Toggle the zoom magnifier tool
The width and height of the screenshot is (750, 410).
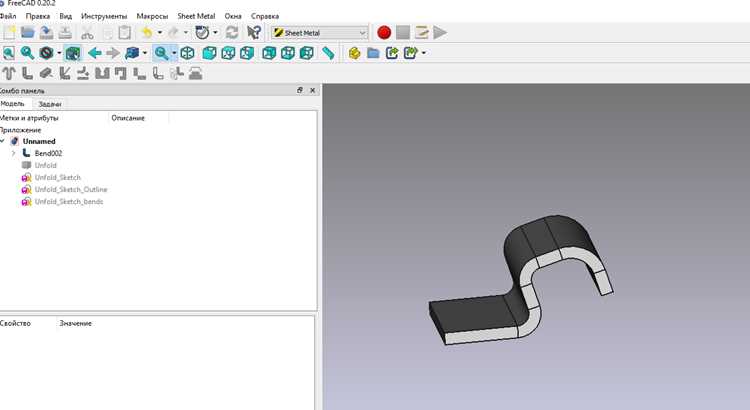tap(161, 53)
